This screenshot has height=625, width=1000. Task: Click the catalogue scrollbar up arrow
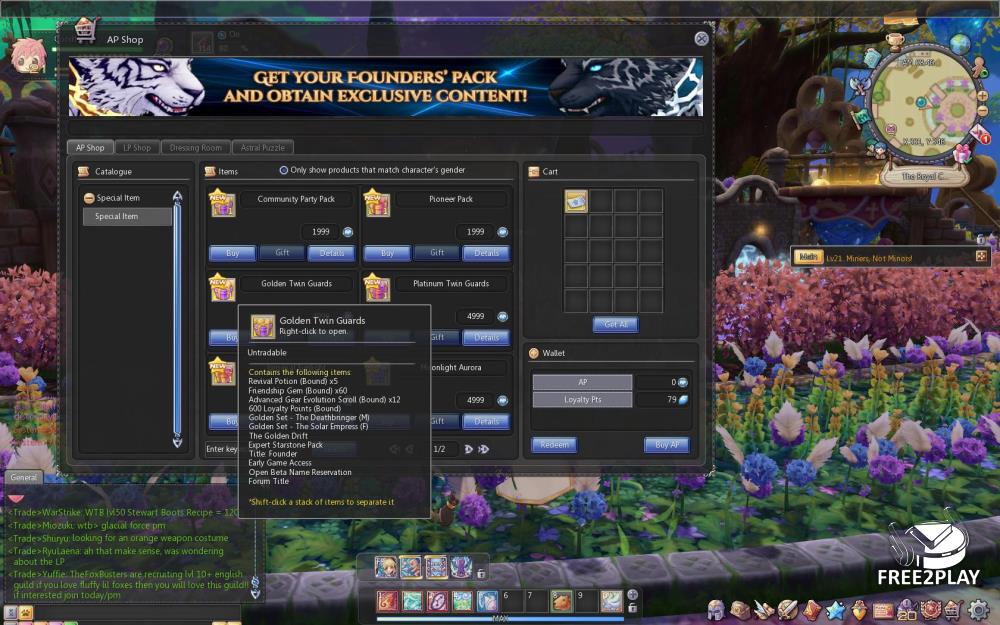pyautogui.click(x=177, y=196)
